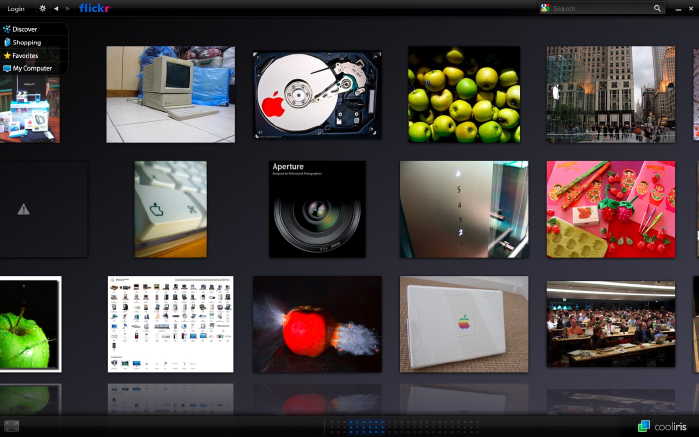
Task: Click the failed image warning icon
Action: pyautogui.click(x=24, y=209)
